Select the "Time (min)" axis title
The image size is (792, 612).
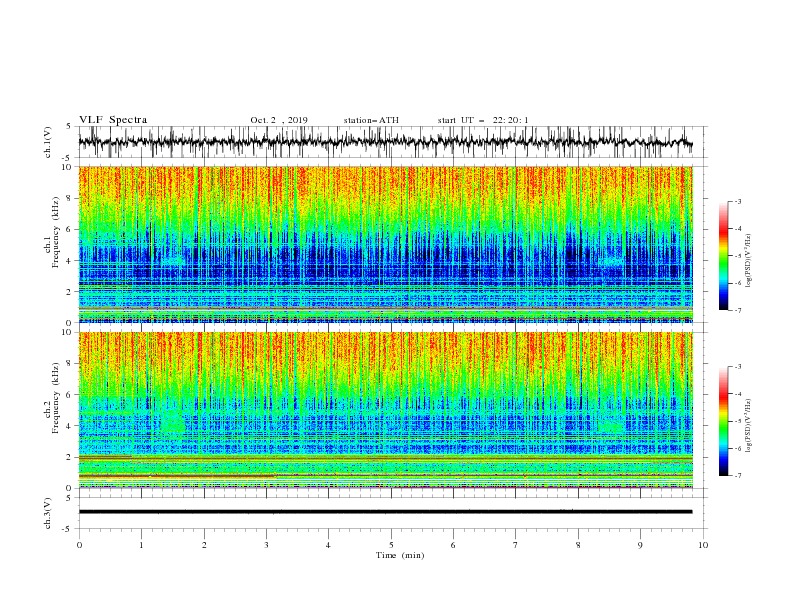coord(400,555)
